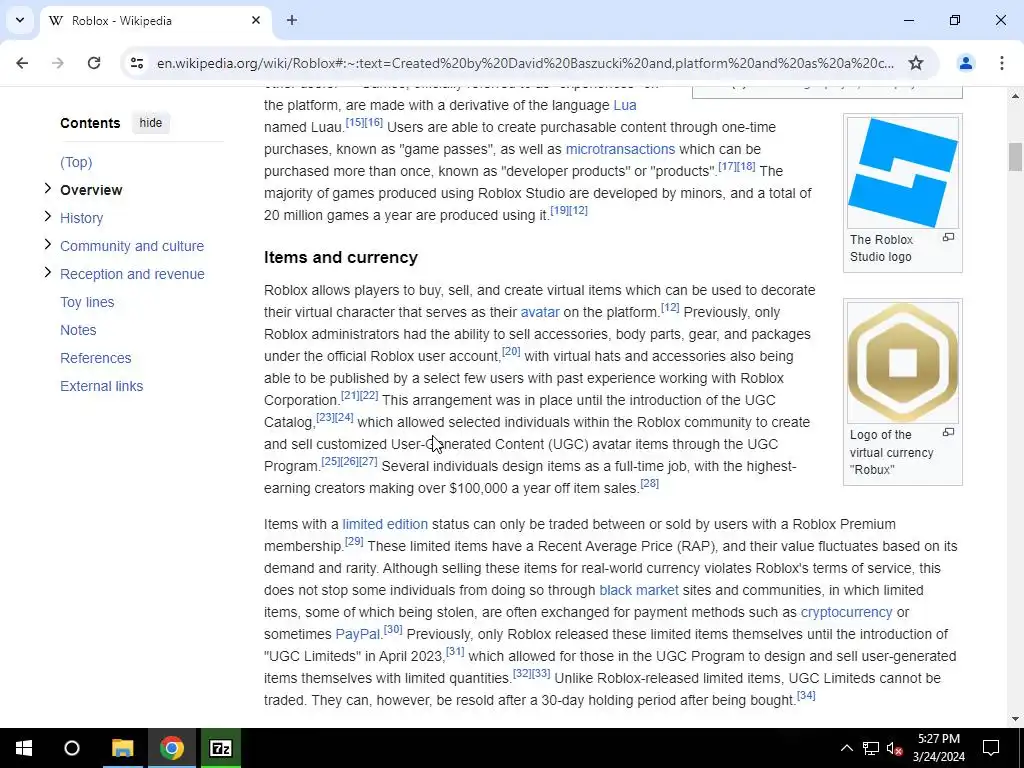This screenshot has height=768, width=1024.
Task: Open the black market link
Action: pos(639,590)
